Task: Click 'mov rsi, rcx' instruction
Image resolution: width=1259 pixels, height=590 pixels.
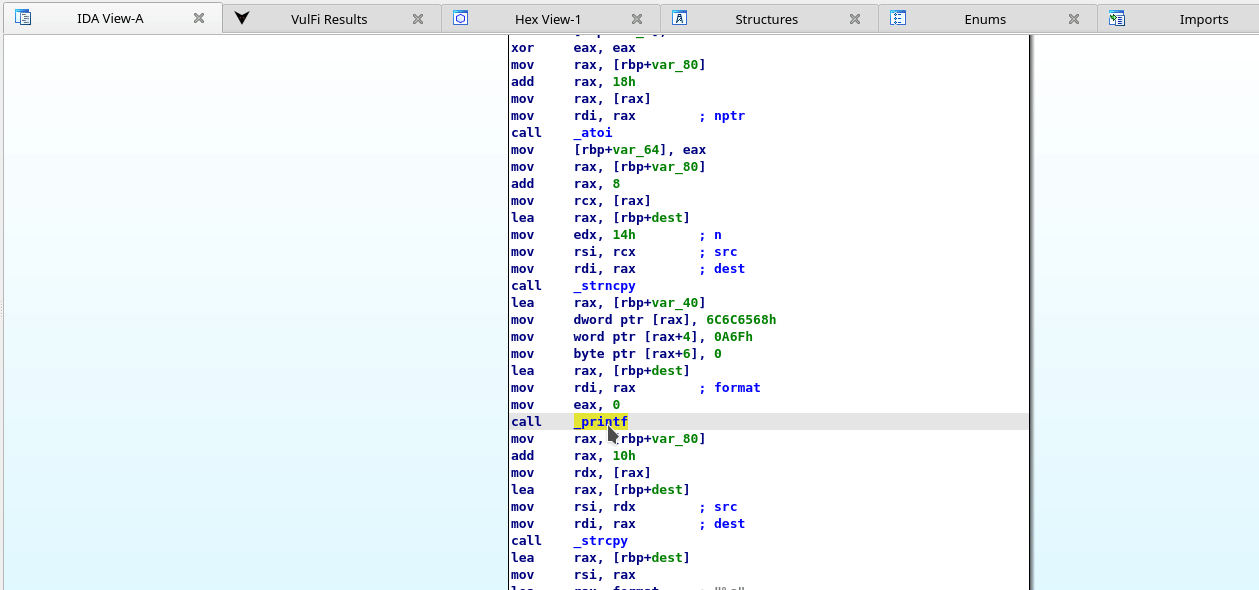Action: [x=573, y=252]
